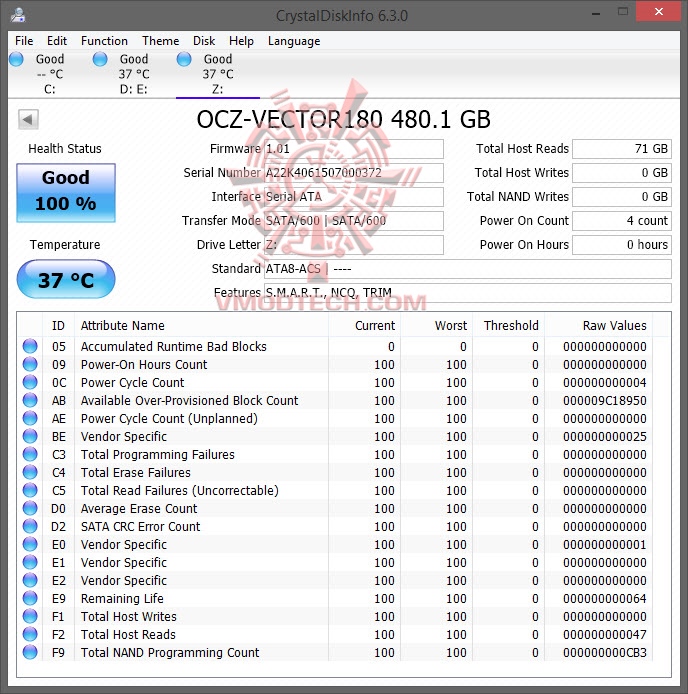The height and width of the screenshot is (694, 688).
Task: Click the status orb for drive C:
Action: [x=16, y=59]
